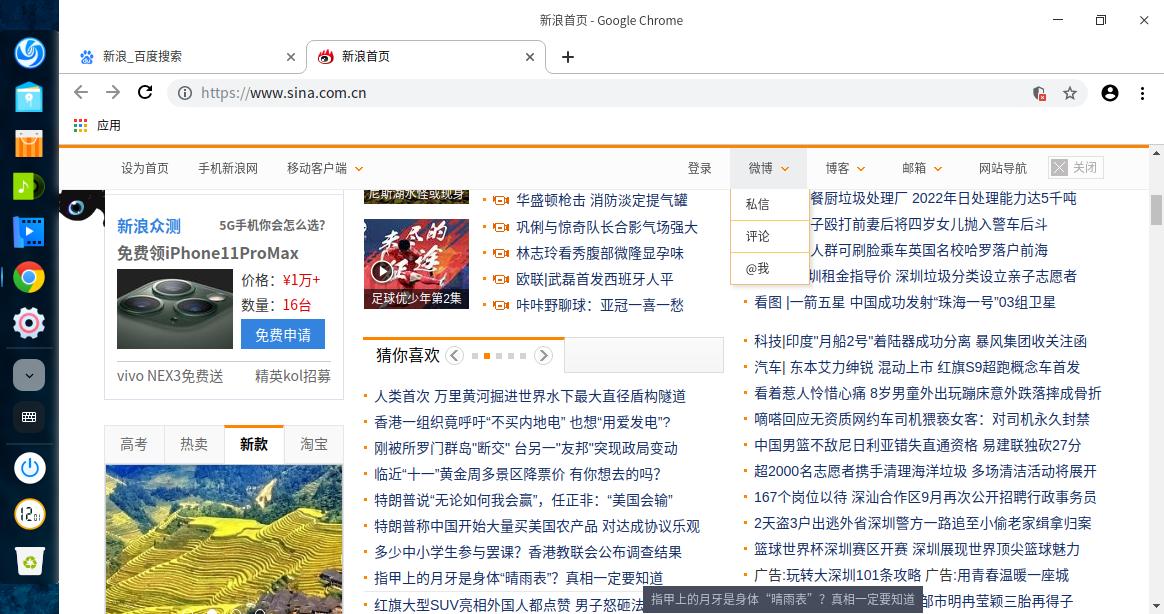Click the 应用 apps grid icon
1164x614 pixels.
coord(78,125)
